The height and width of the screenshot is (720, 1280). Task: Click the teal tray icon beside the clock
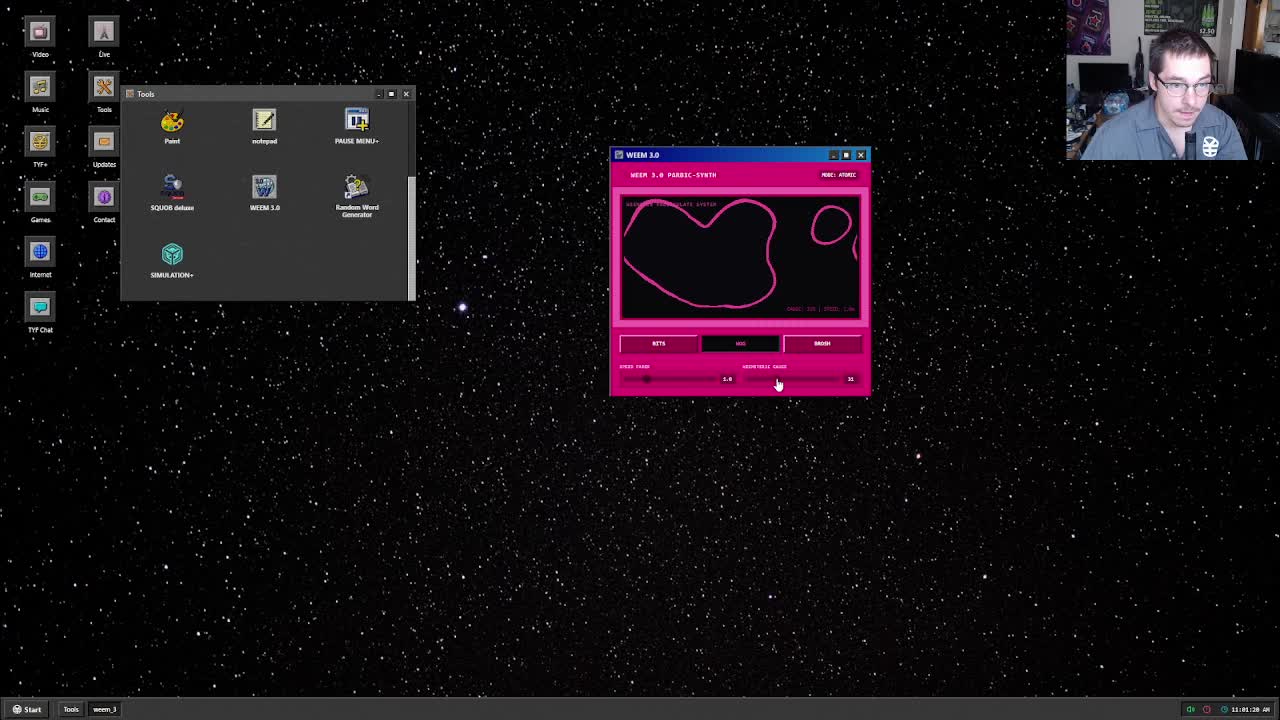tap(1224, 709)
